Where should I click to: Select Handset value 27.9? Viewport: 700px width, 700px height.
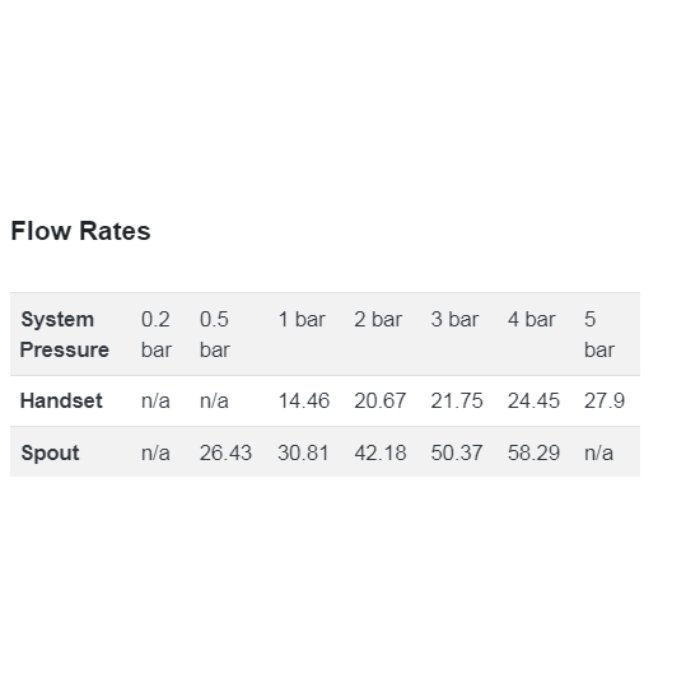[604, 400]
